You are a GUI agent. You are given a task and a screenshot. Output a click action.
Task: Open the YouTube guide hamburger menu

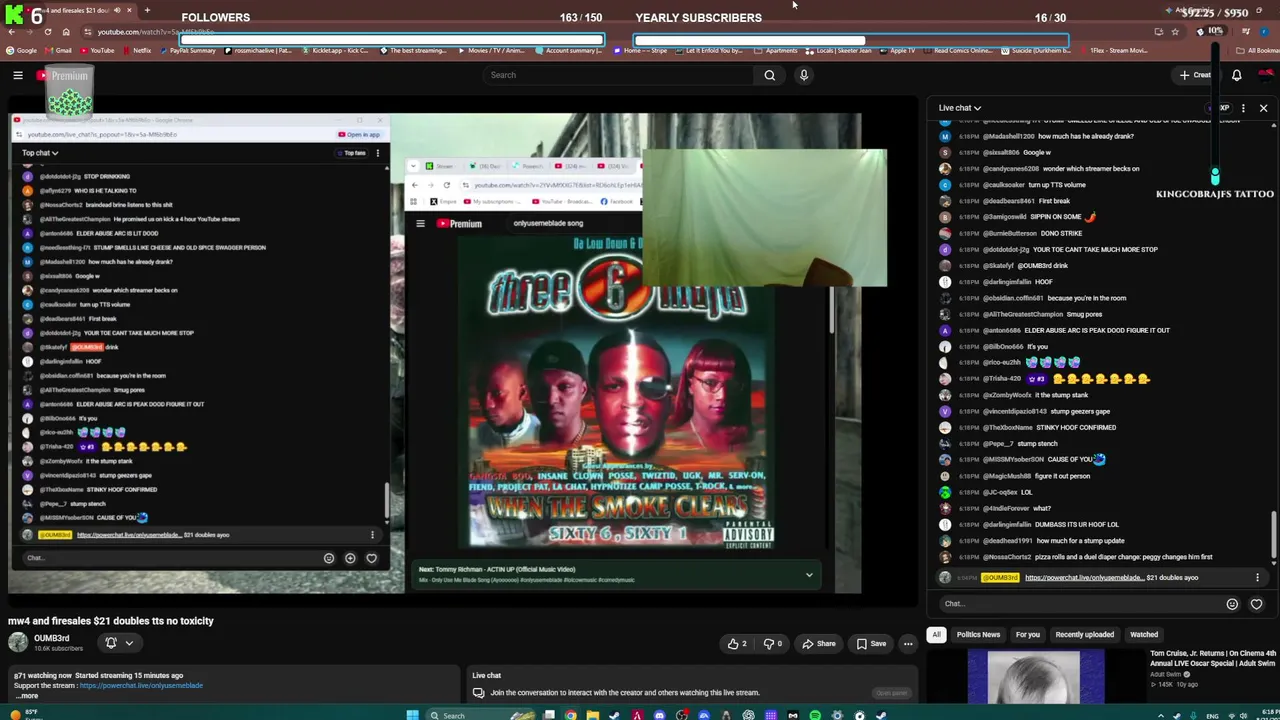click(x=18, y=75)
